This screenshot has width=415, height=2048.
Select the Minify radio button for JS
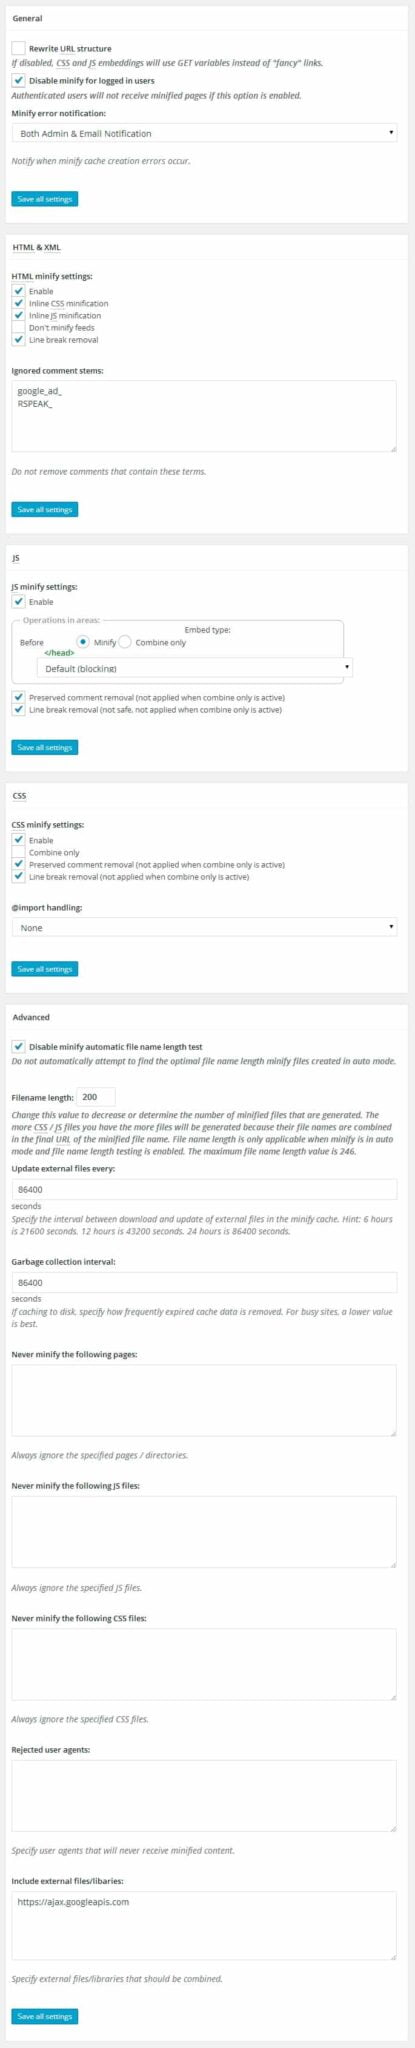pos(84,641)
